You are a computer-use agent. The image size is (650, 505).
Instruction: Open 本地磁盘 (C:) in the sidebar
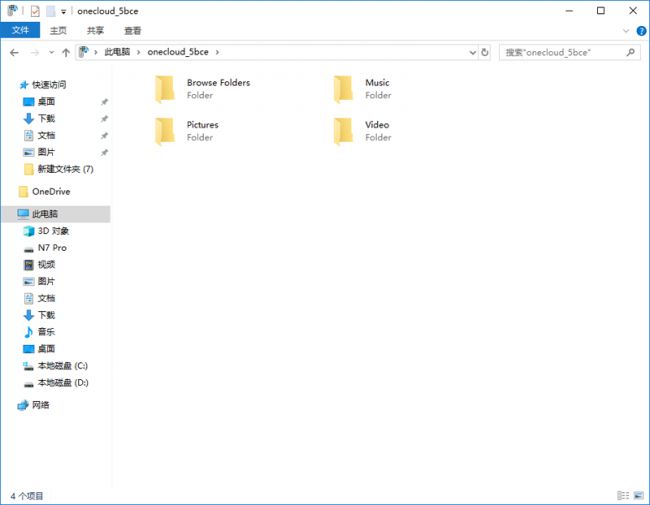(62, 366)
